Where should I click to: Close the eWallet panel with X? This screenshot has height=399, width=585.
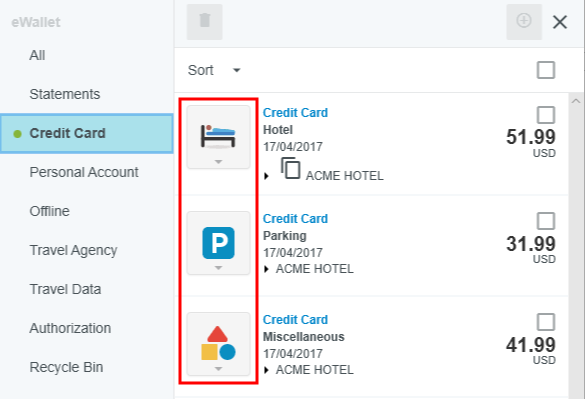560,22
